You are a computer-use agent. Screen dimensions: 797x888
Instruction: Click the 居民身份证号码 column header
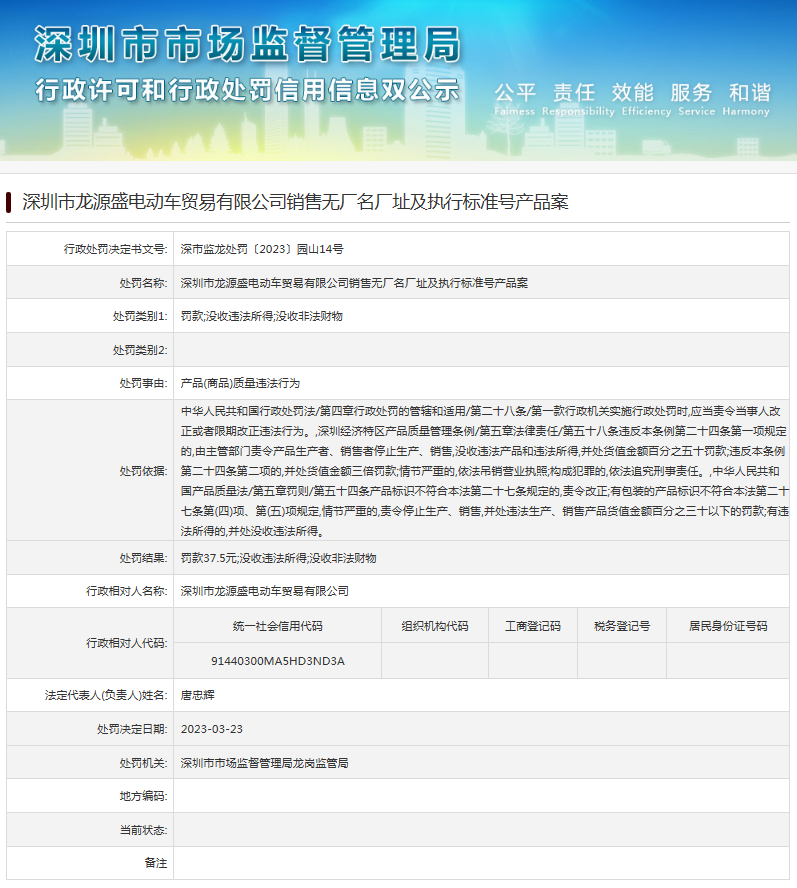(x=728, y=626)
